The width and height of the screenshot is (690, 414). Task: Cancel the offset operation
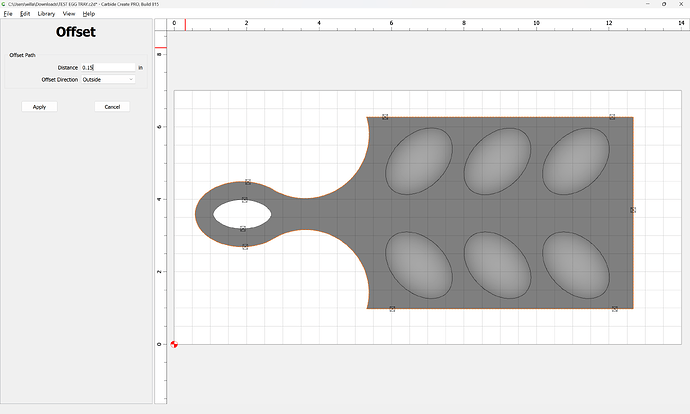(112, 107)
